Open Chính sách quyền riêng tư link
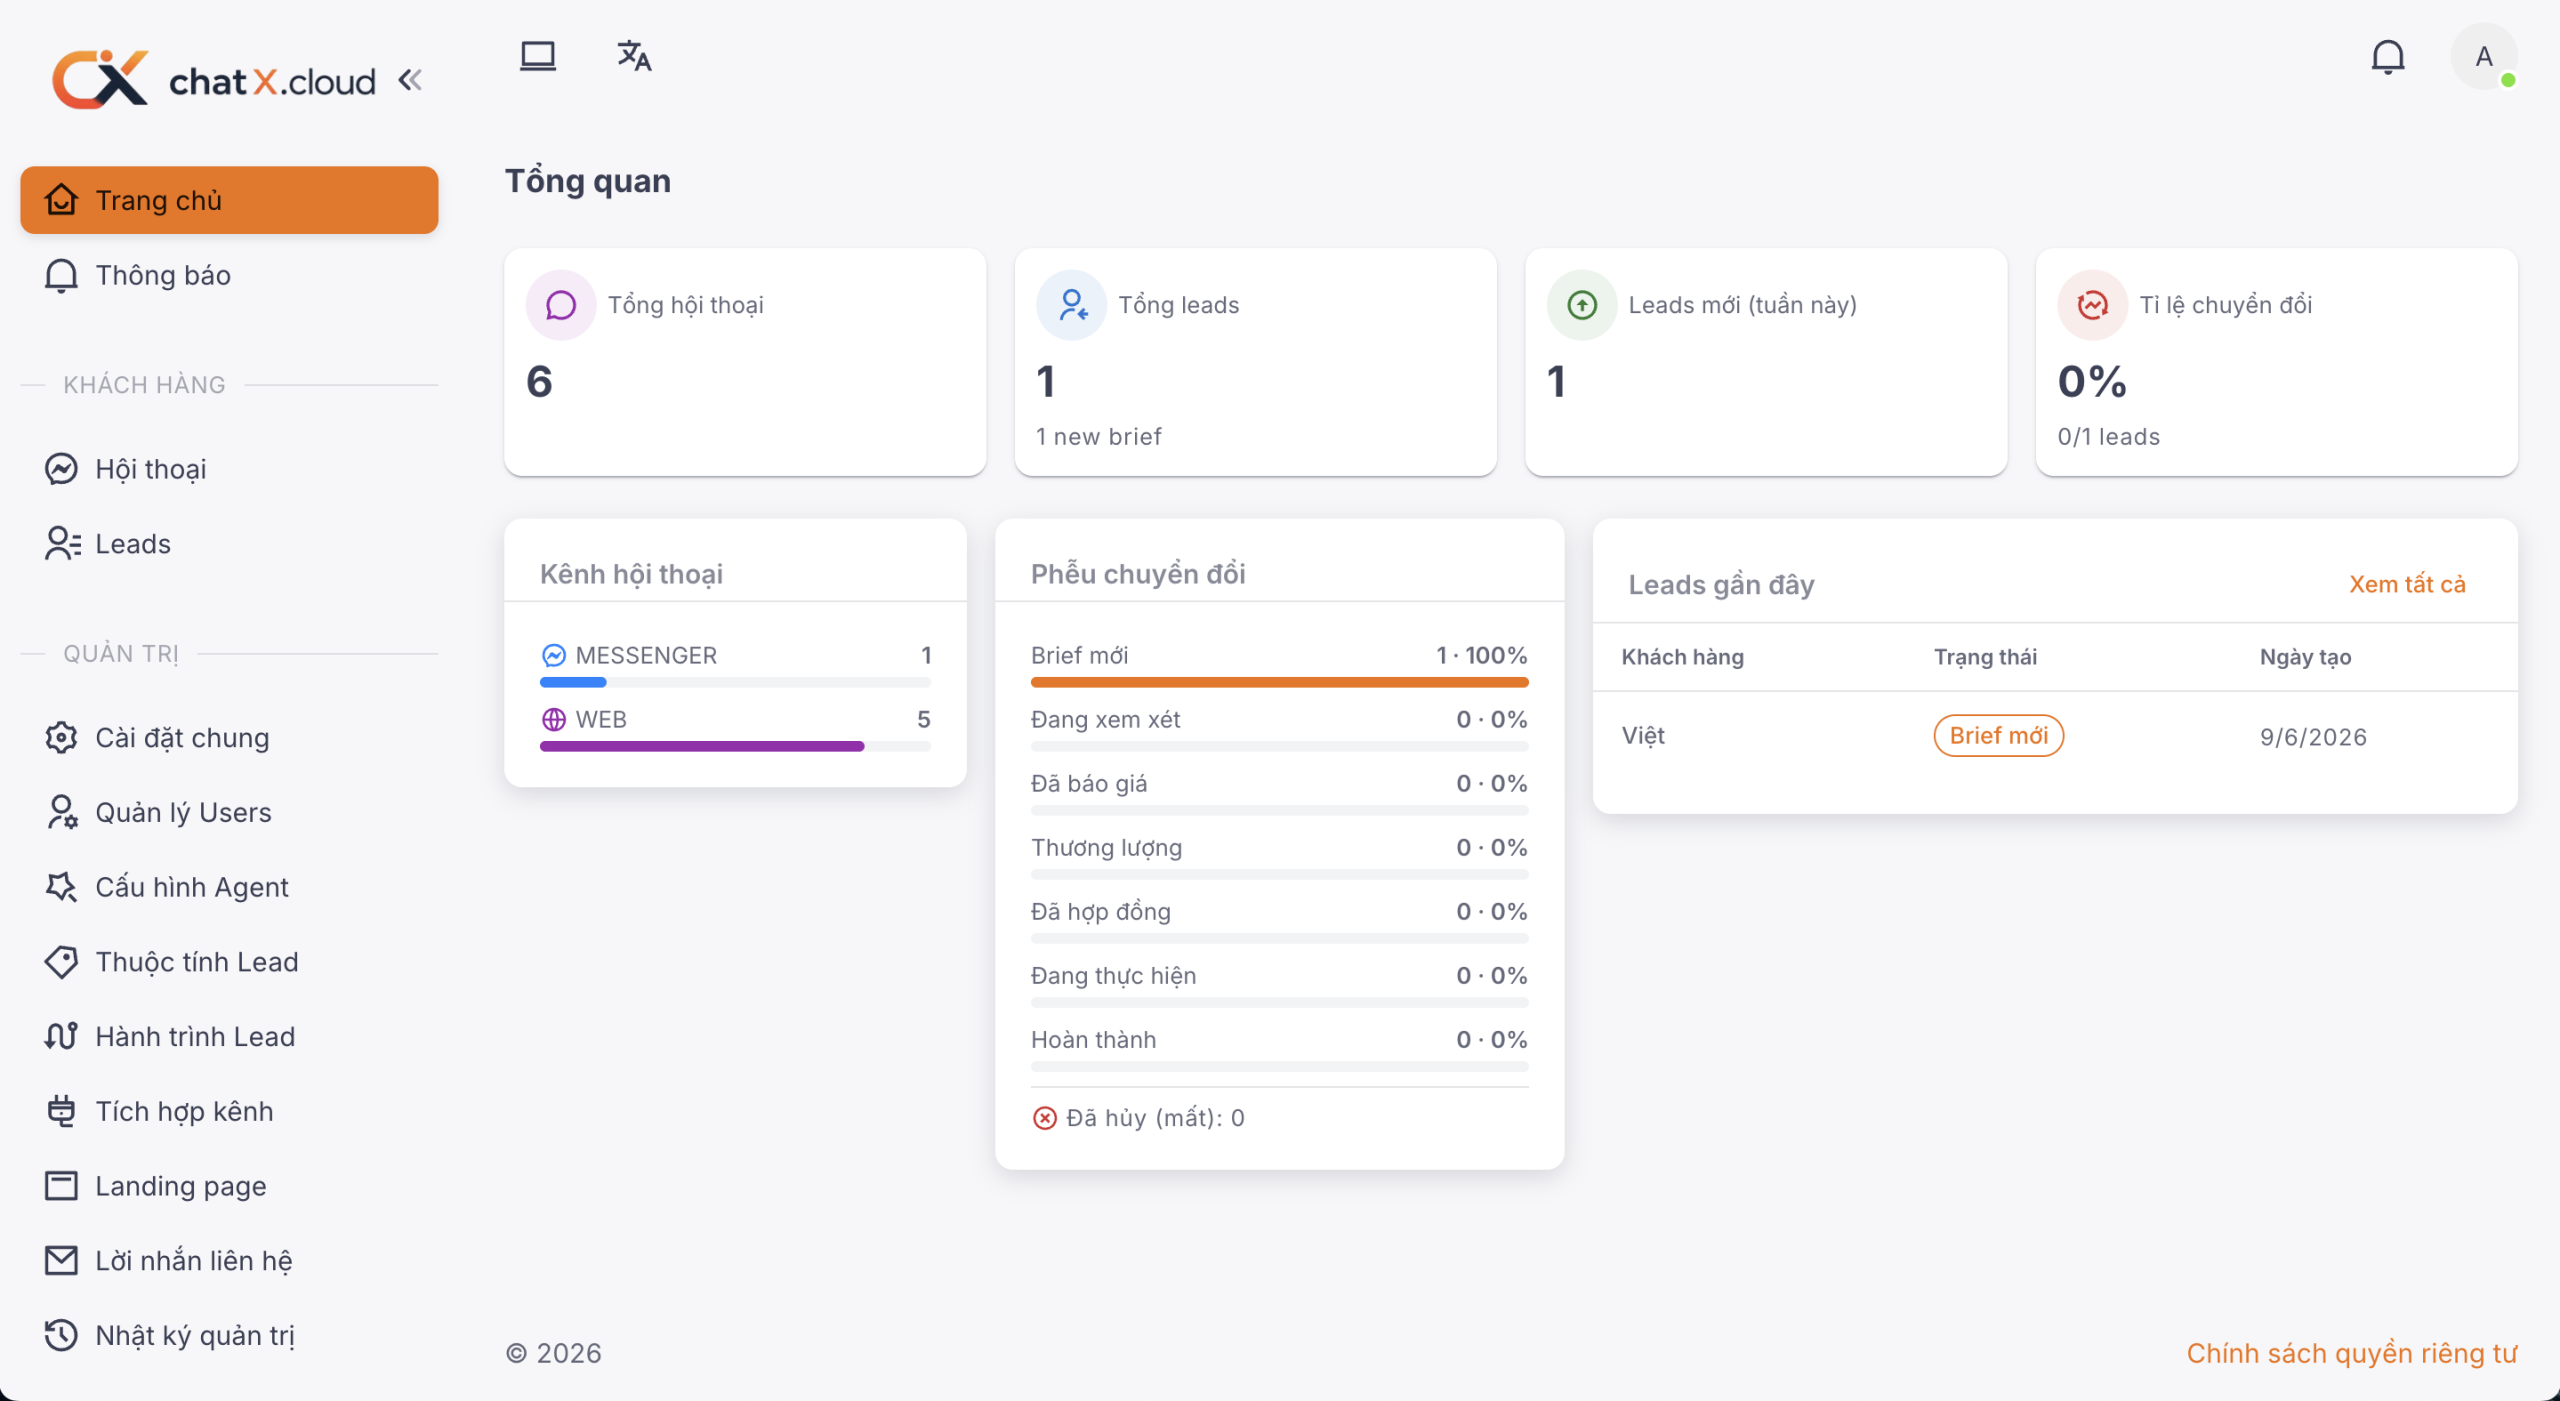The image size is (2560, 1401). (2351, 1353)
